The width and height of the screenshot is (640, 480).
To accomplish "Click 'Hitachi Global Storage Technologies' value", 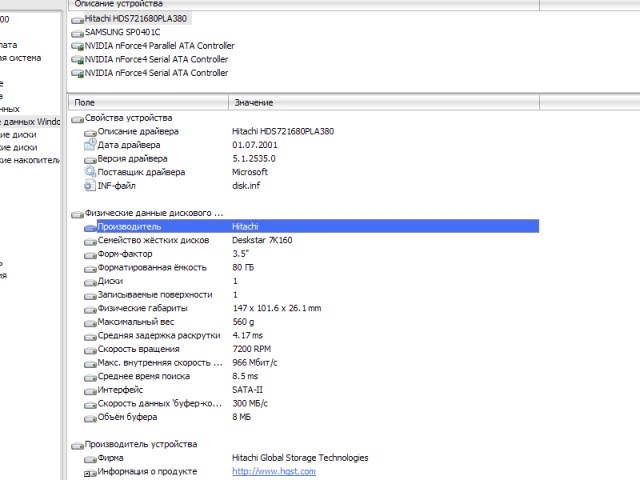I will pyautogui.click(x=300, y=458).
